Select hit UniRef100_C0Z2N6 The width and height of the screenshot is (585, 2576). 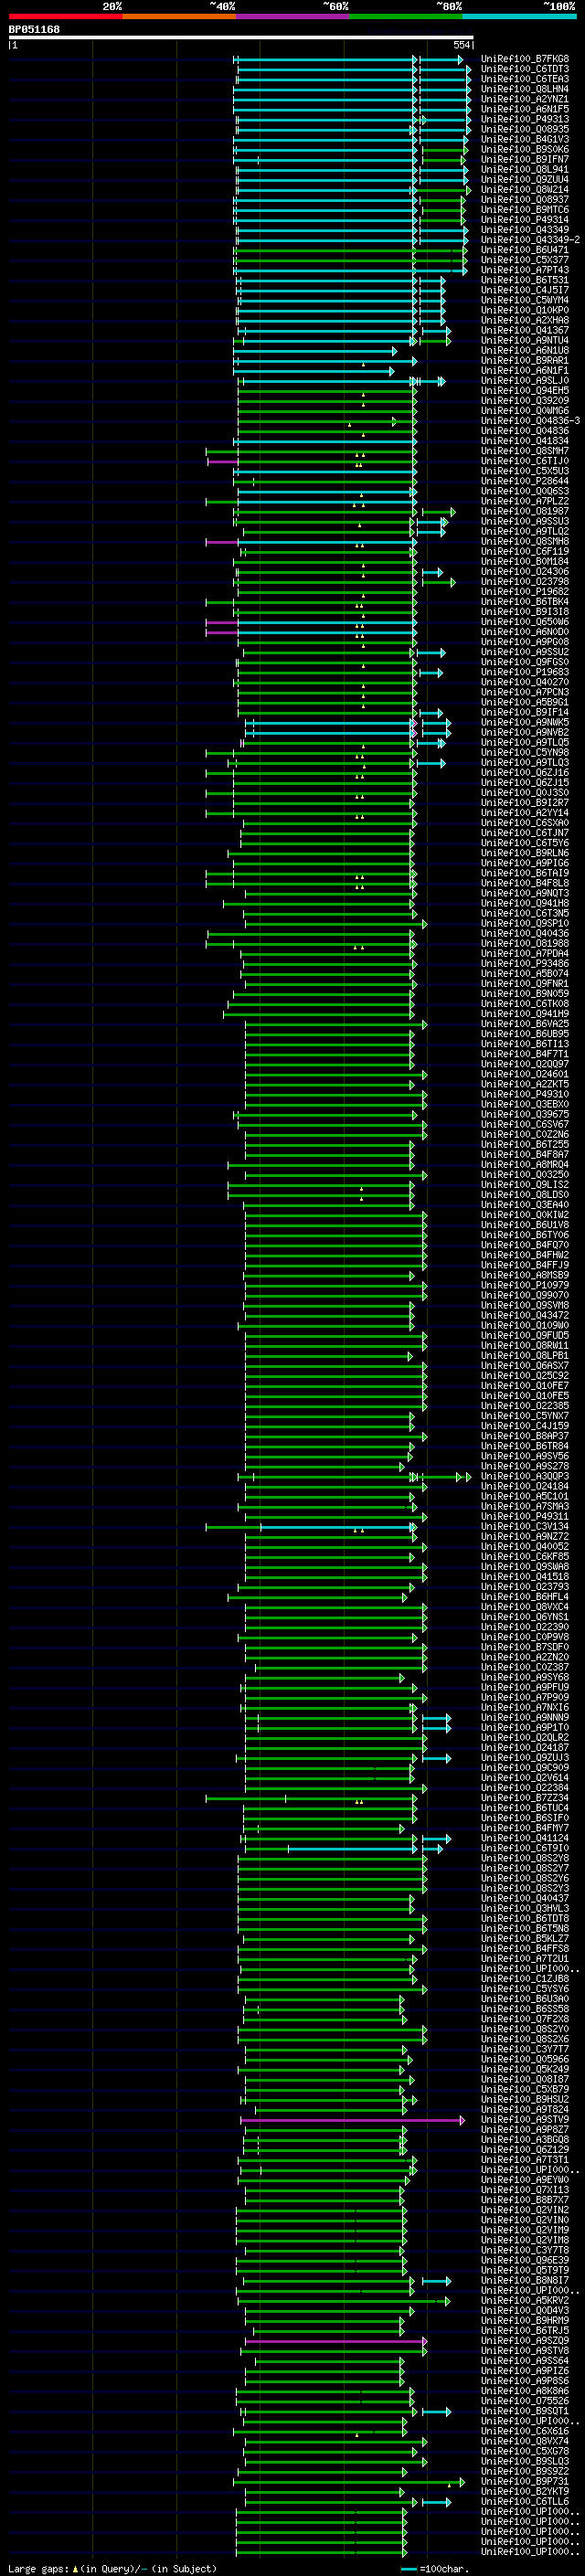click(525, 1135)
